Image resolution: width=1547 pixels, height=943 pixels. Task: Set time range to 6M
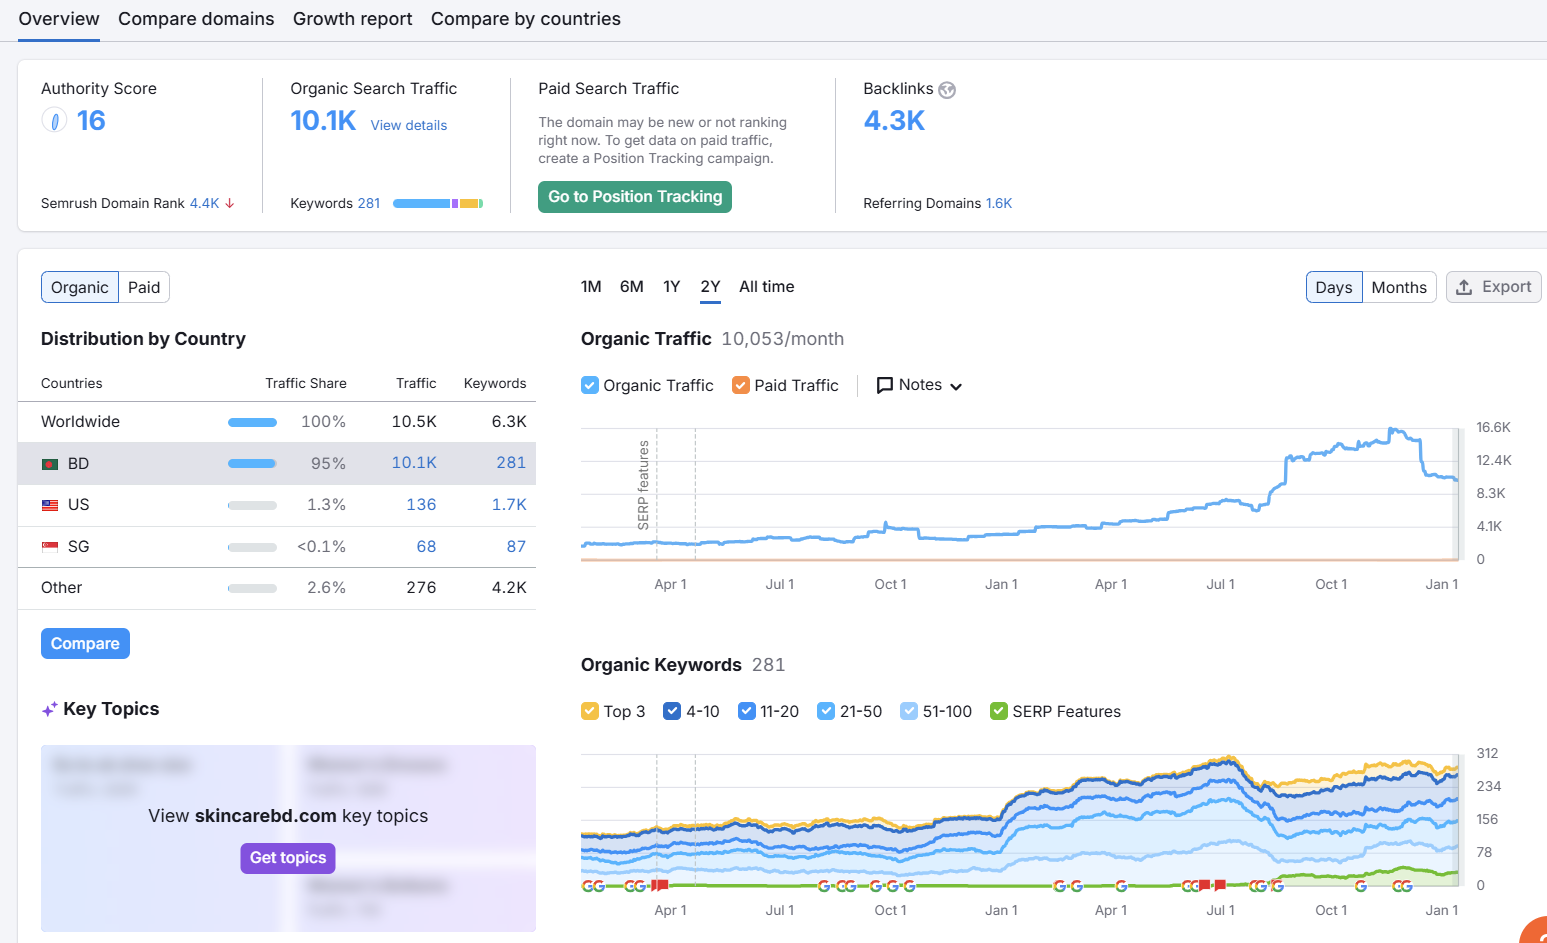[632, 287]
